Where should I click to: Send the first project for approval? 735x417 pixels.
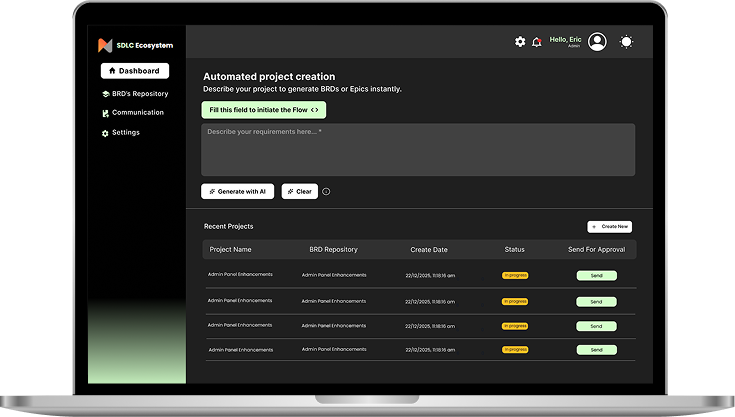(596, 275)
